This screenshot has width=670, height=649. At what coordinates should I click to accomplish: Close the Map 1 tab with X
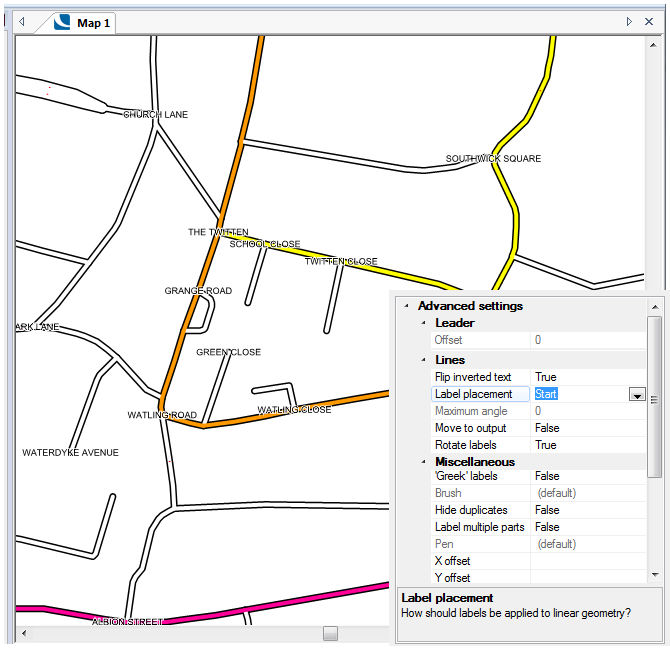(649, 21)
